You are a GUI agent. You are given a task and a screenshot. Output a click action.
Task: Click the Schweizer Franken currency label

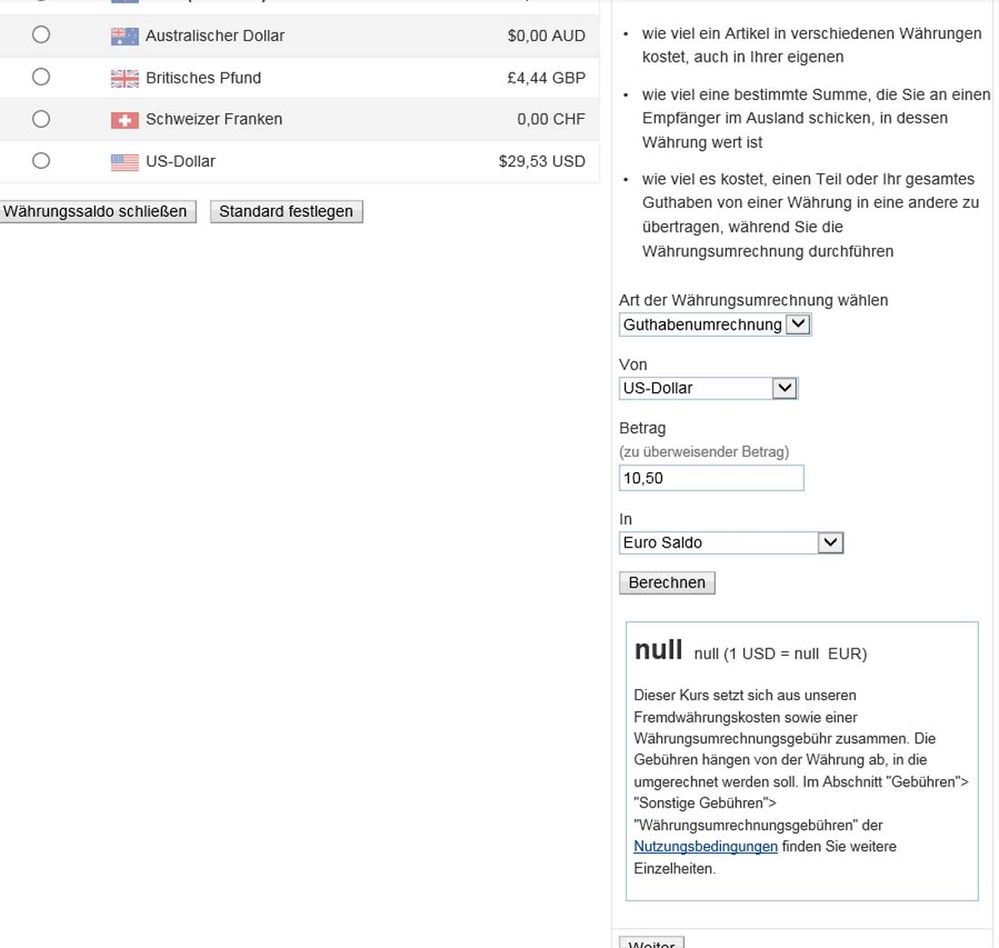coord(214,119)
